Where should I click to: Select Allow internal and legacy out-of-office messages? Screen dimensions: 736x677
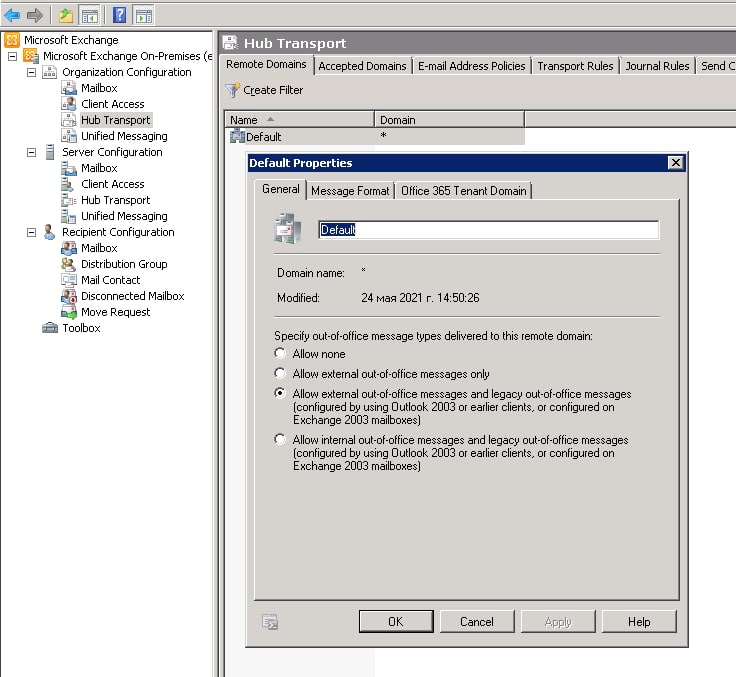pyautogui.click(x=280, y=439)
